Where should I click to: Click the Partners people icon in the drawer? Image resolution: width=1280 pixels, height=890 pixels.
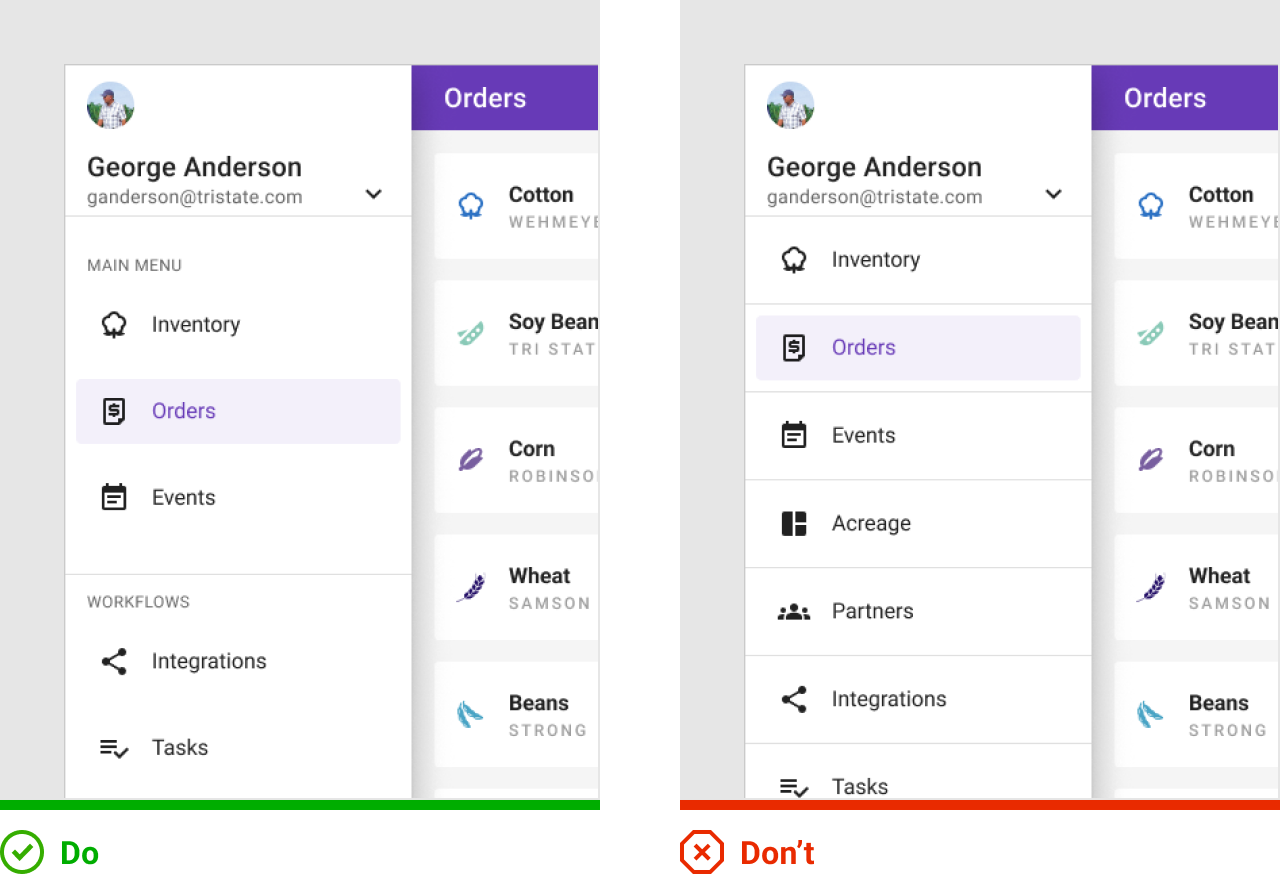(x=794, y=612)
